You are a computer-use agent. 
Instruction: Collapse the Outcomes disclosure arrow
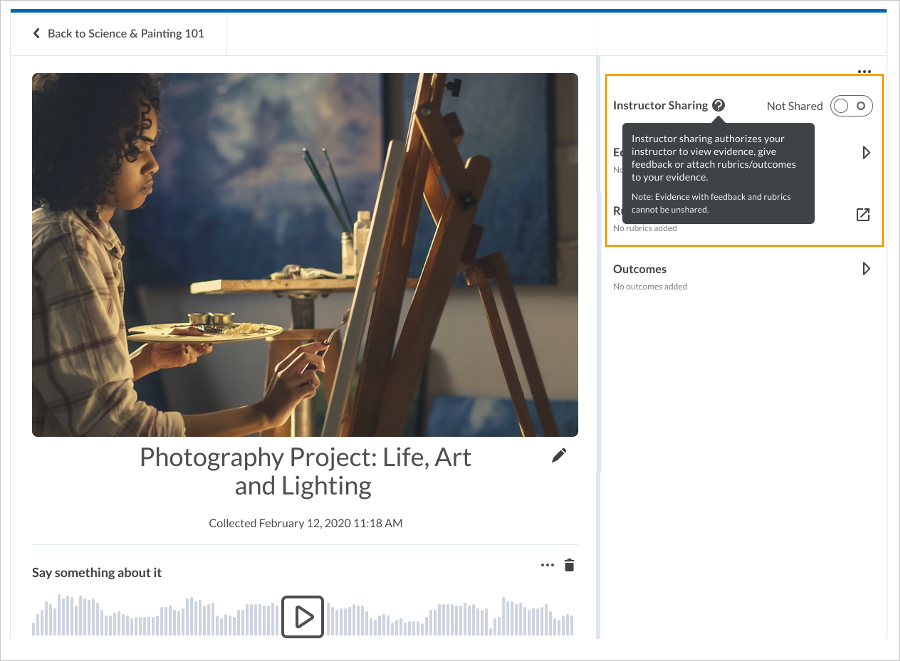pyautogui.click(x=866, y=268)
